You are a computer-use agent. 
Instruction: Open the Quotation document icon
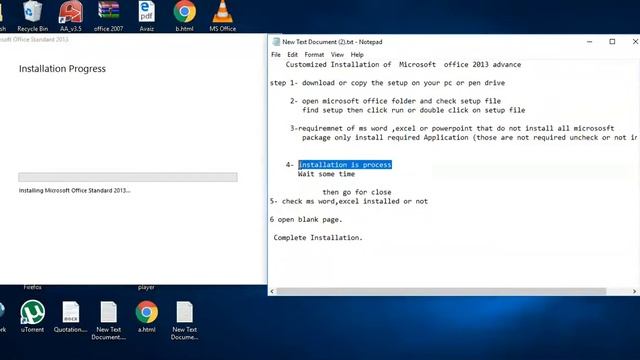70,316
